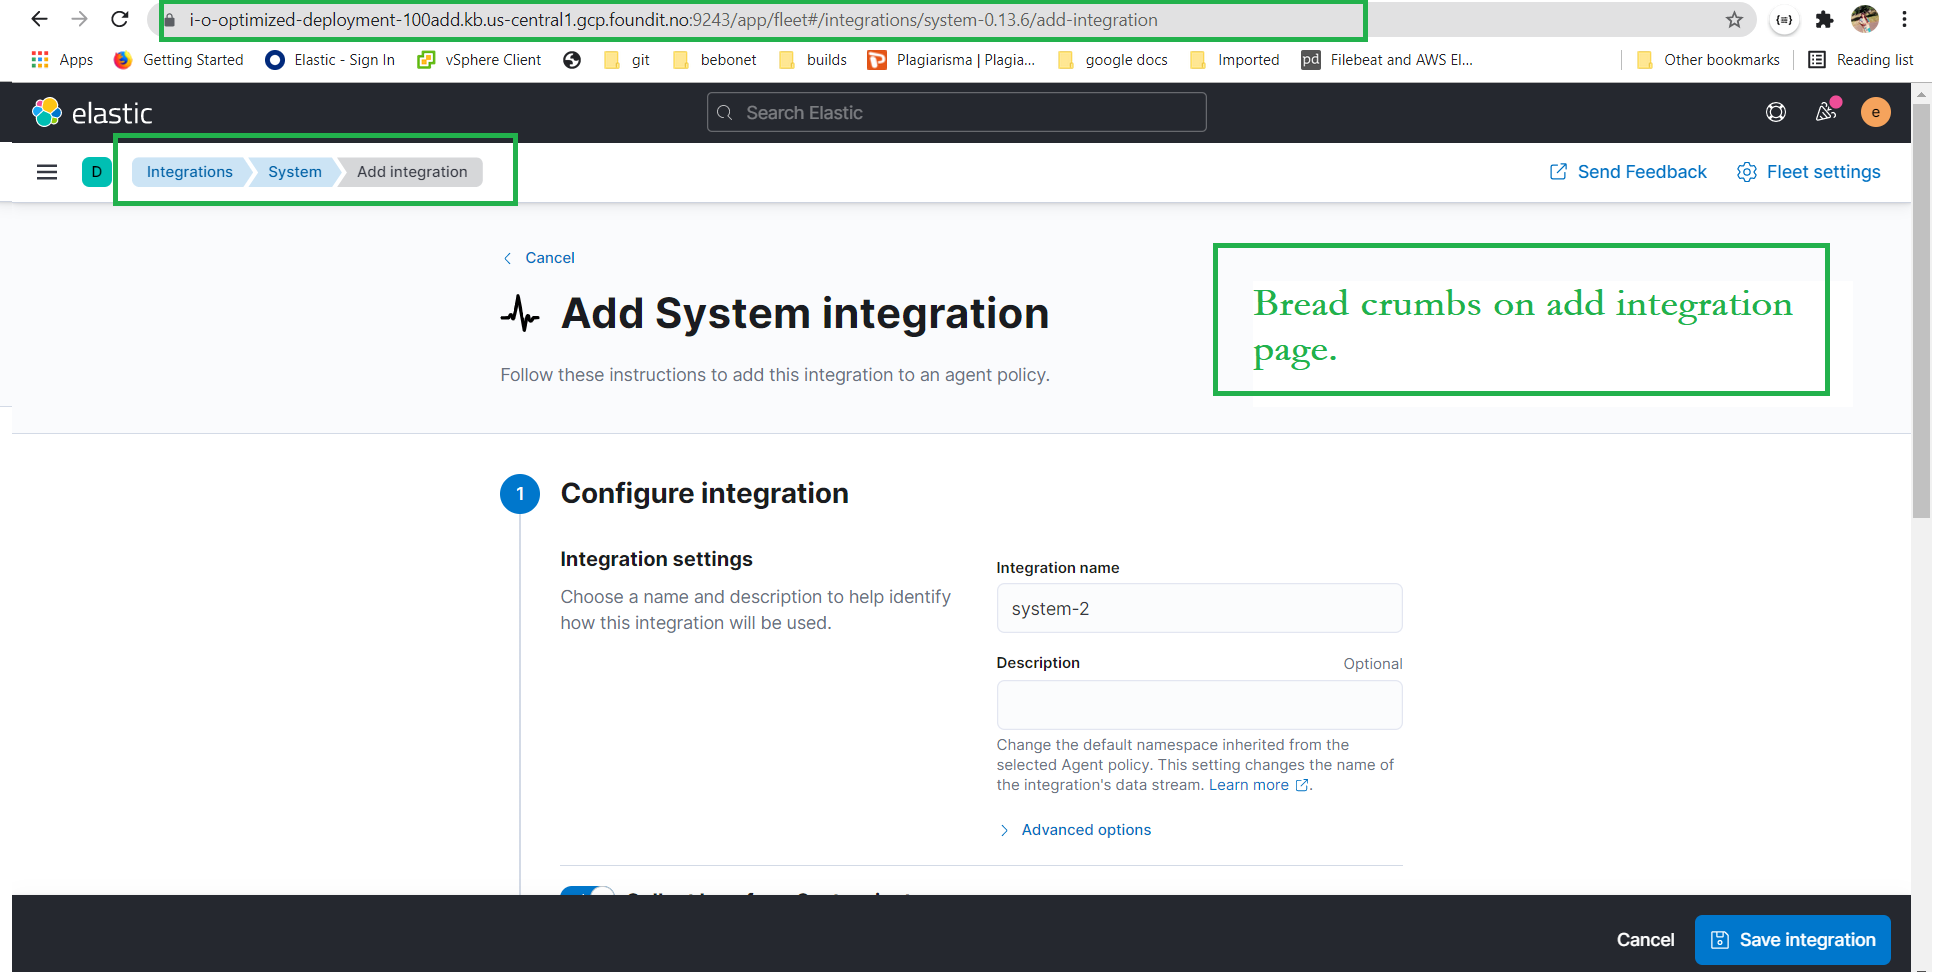
Task: Open the vSphere Client bookmark
Action: coord(479,60)
